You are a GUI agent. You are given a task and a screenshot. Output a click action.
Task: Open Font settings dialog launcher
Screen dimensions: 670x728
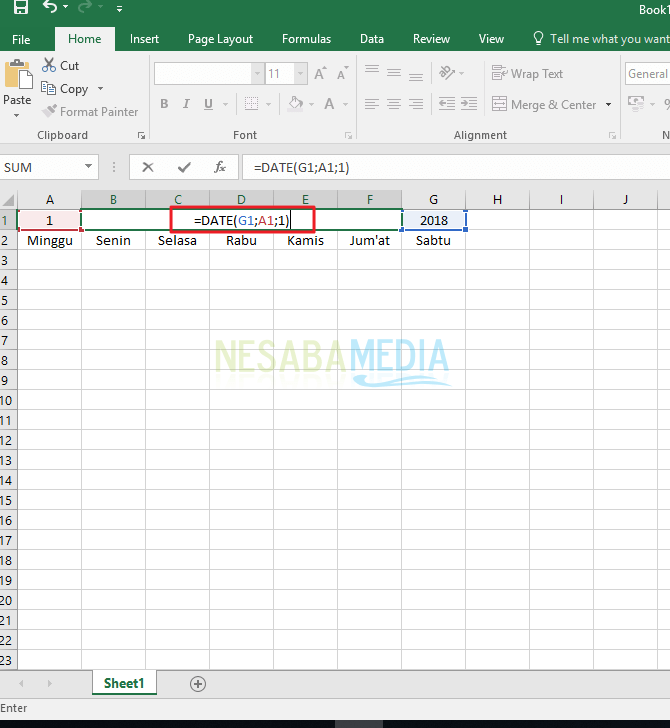tap(348, 136)
